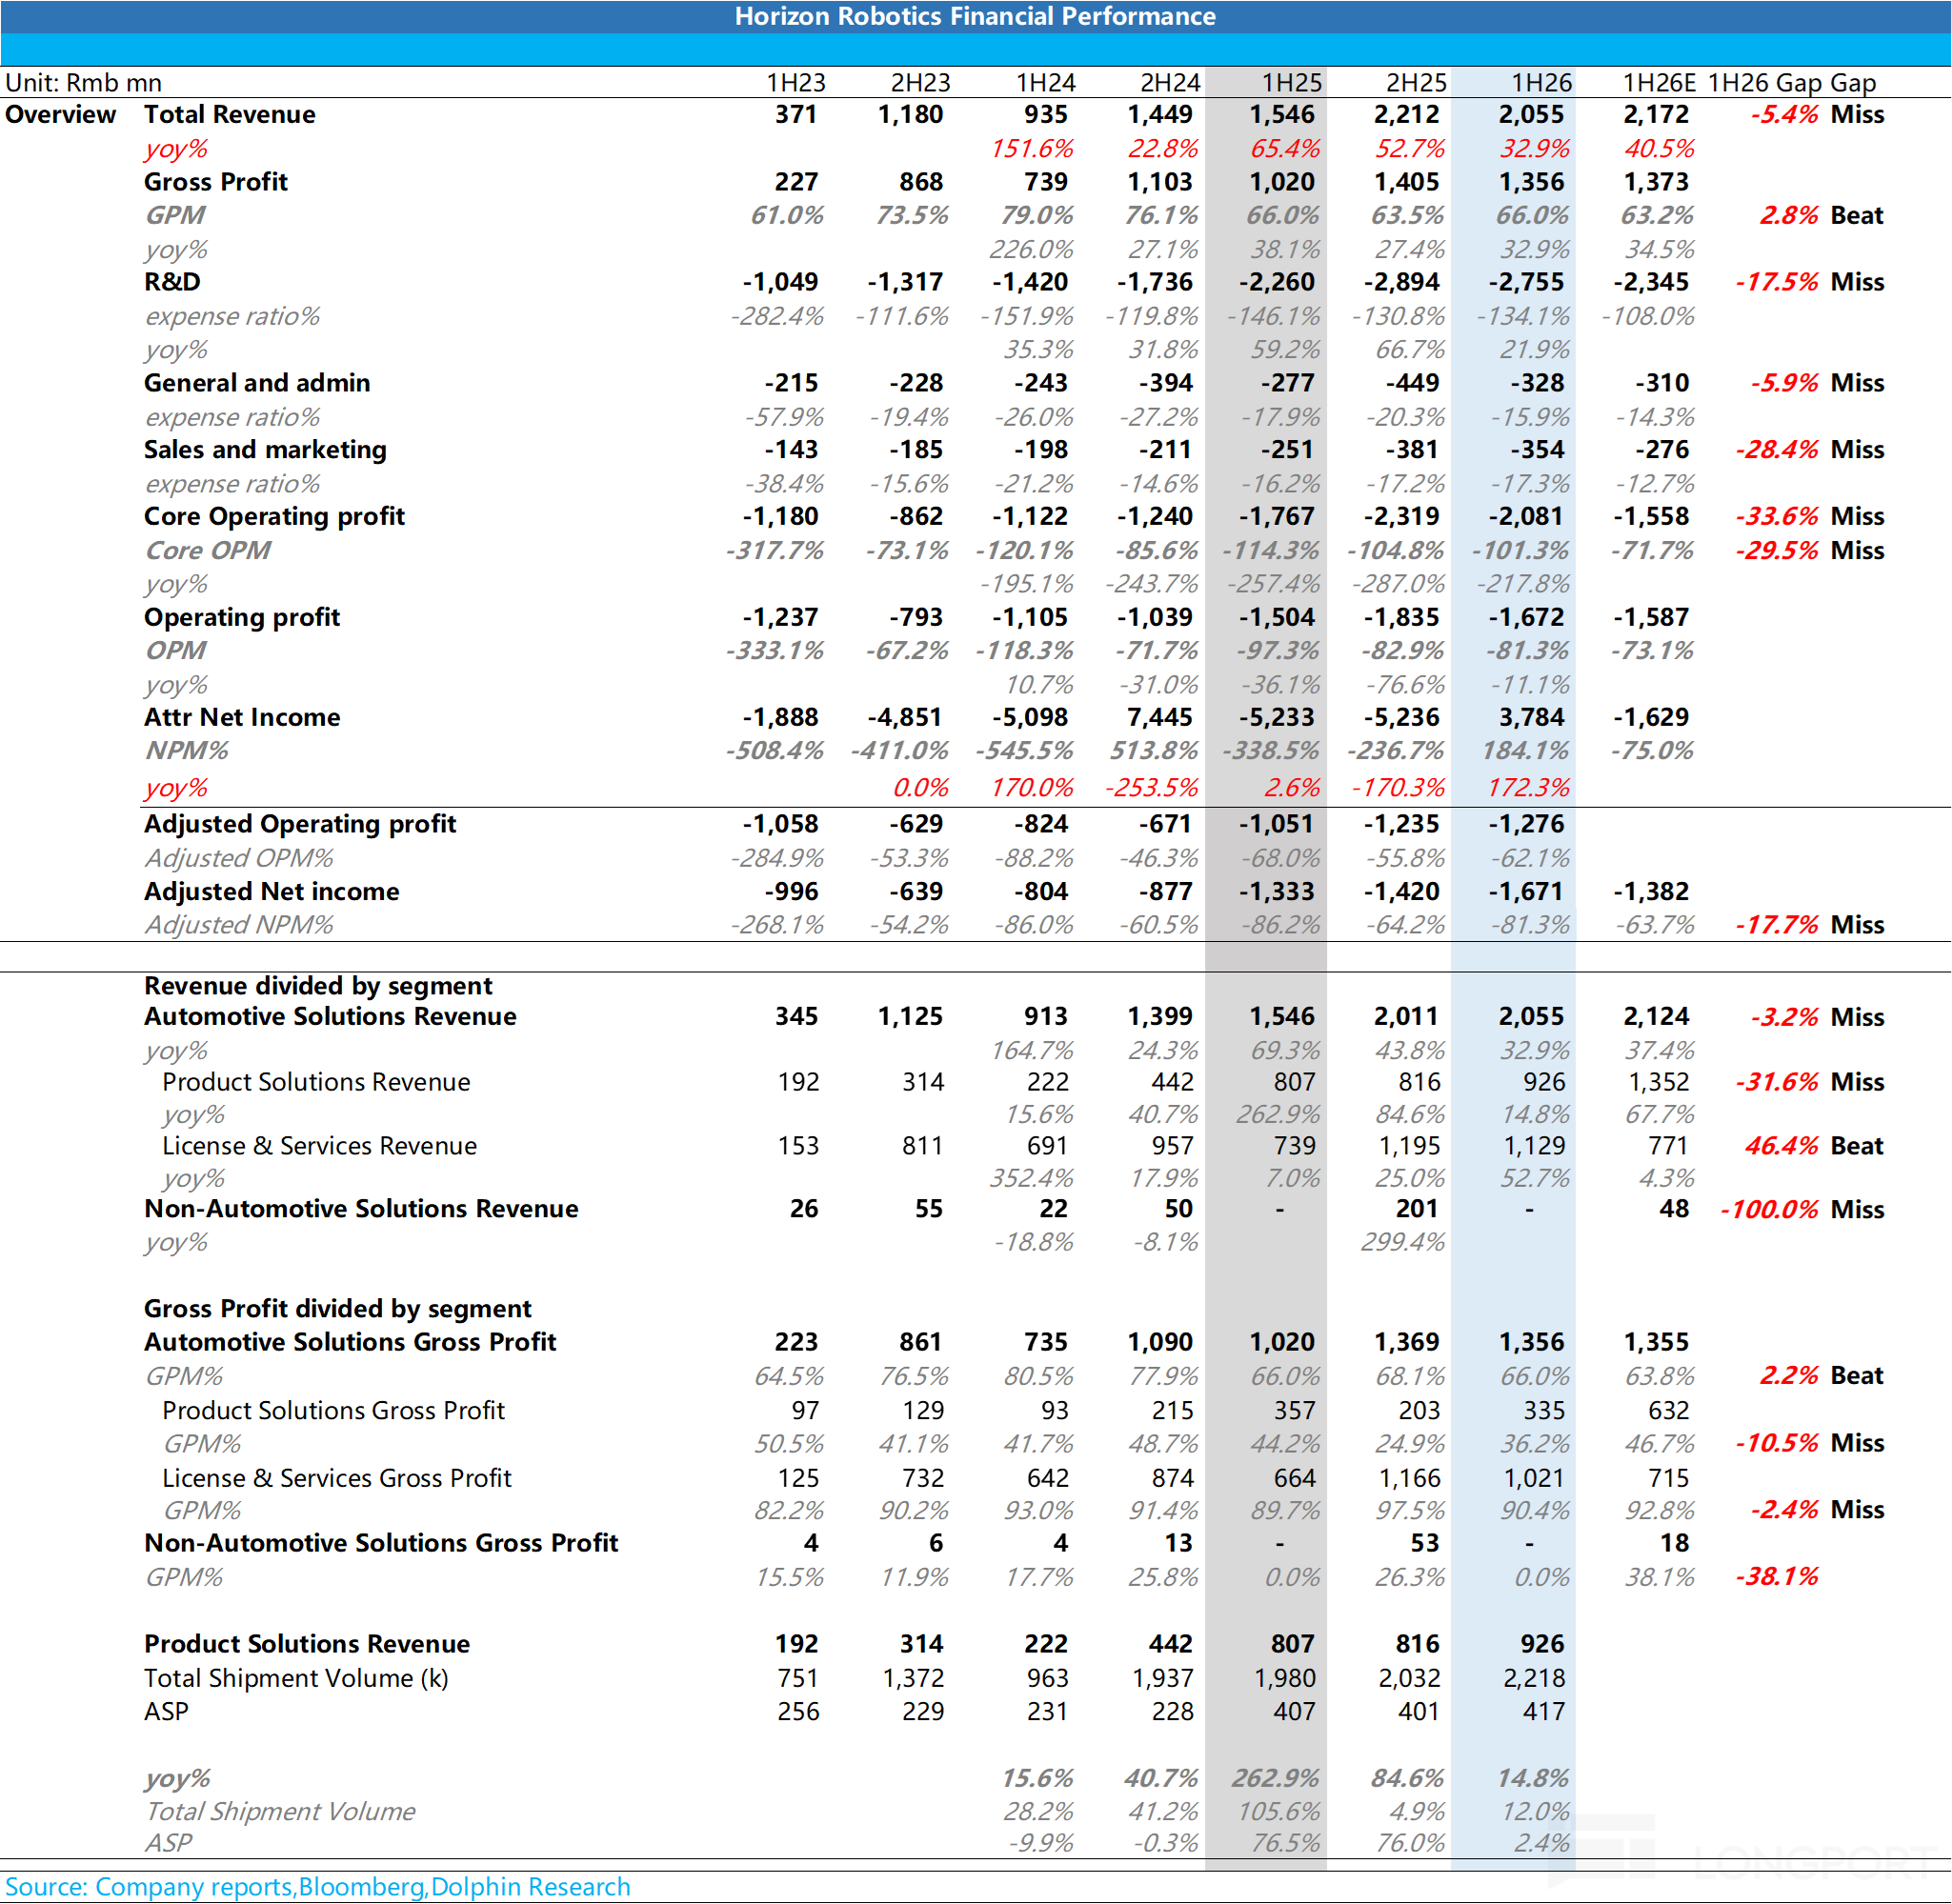Screen dimensions: 1952x1904
Task: Select the Core Operating profit row label
Action: (x=274, y=516)
